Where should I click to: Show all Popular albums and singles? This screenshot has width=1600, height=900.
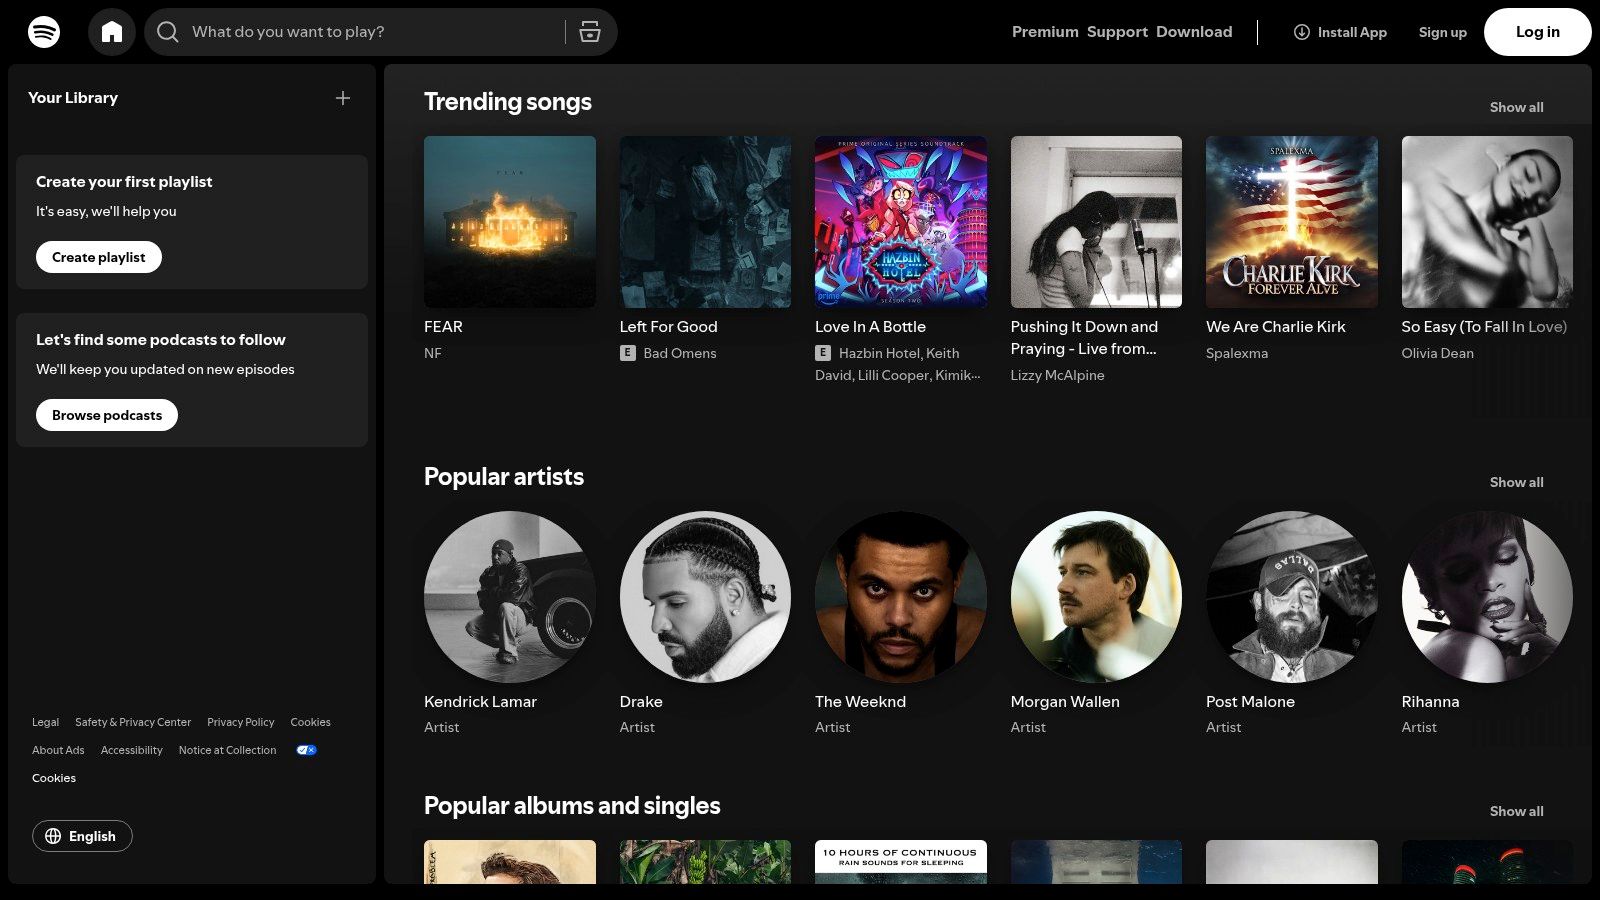[1516, 811]
